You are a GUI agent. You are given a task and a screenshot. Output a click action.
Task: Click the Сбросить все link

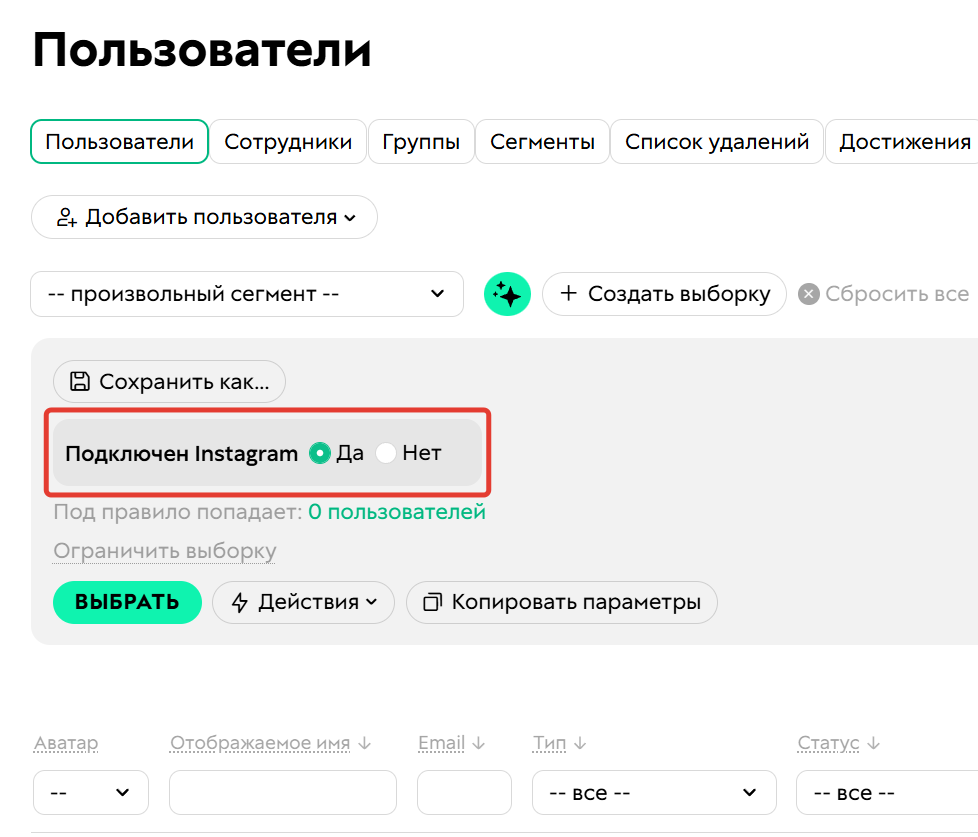click(897, 294)
